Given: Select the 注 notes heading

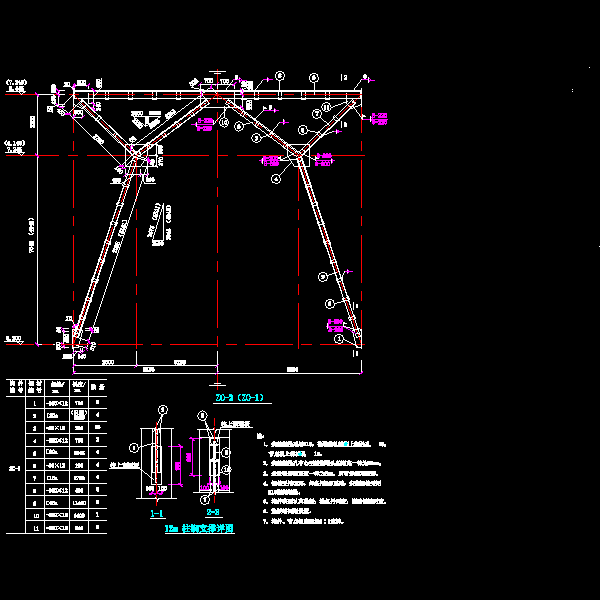Looking at the screenshot, I should coord(260,435).
